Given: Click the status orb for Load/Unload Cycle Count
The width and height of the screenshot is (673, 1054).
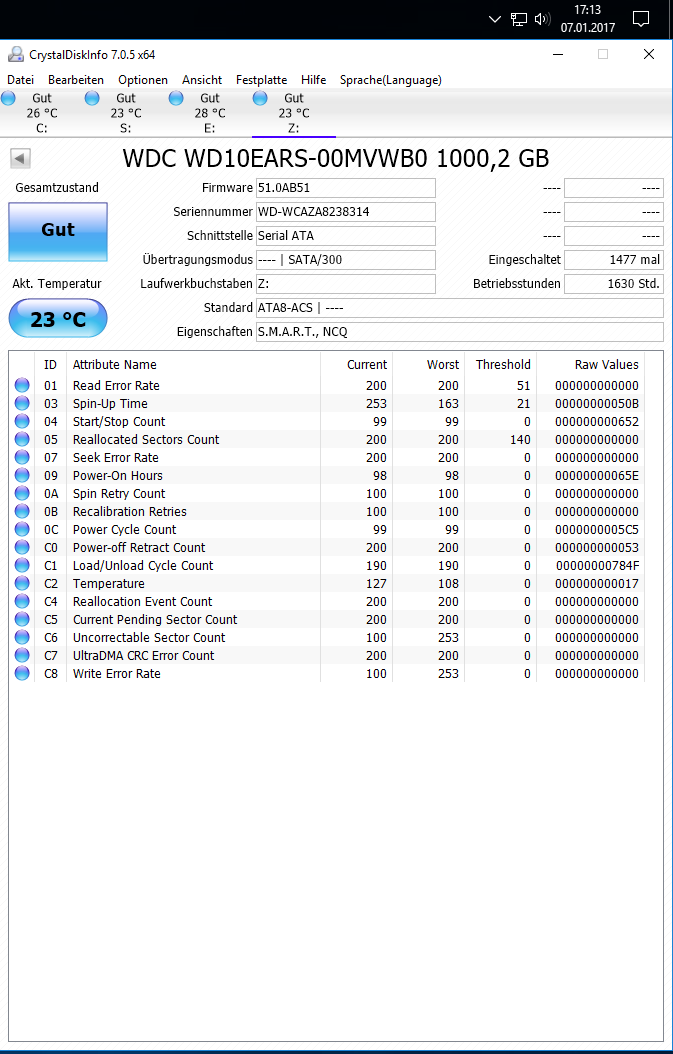Looking at the screenshot, I should (x=22, y=565).
